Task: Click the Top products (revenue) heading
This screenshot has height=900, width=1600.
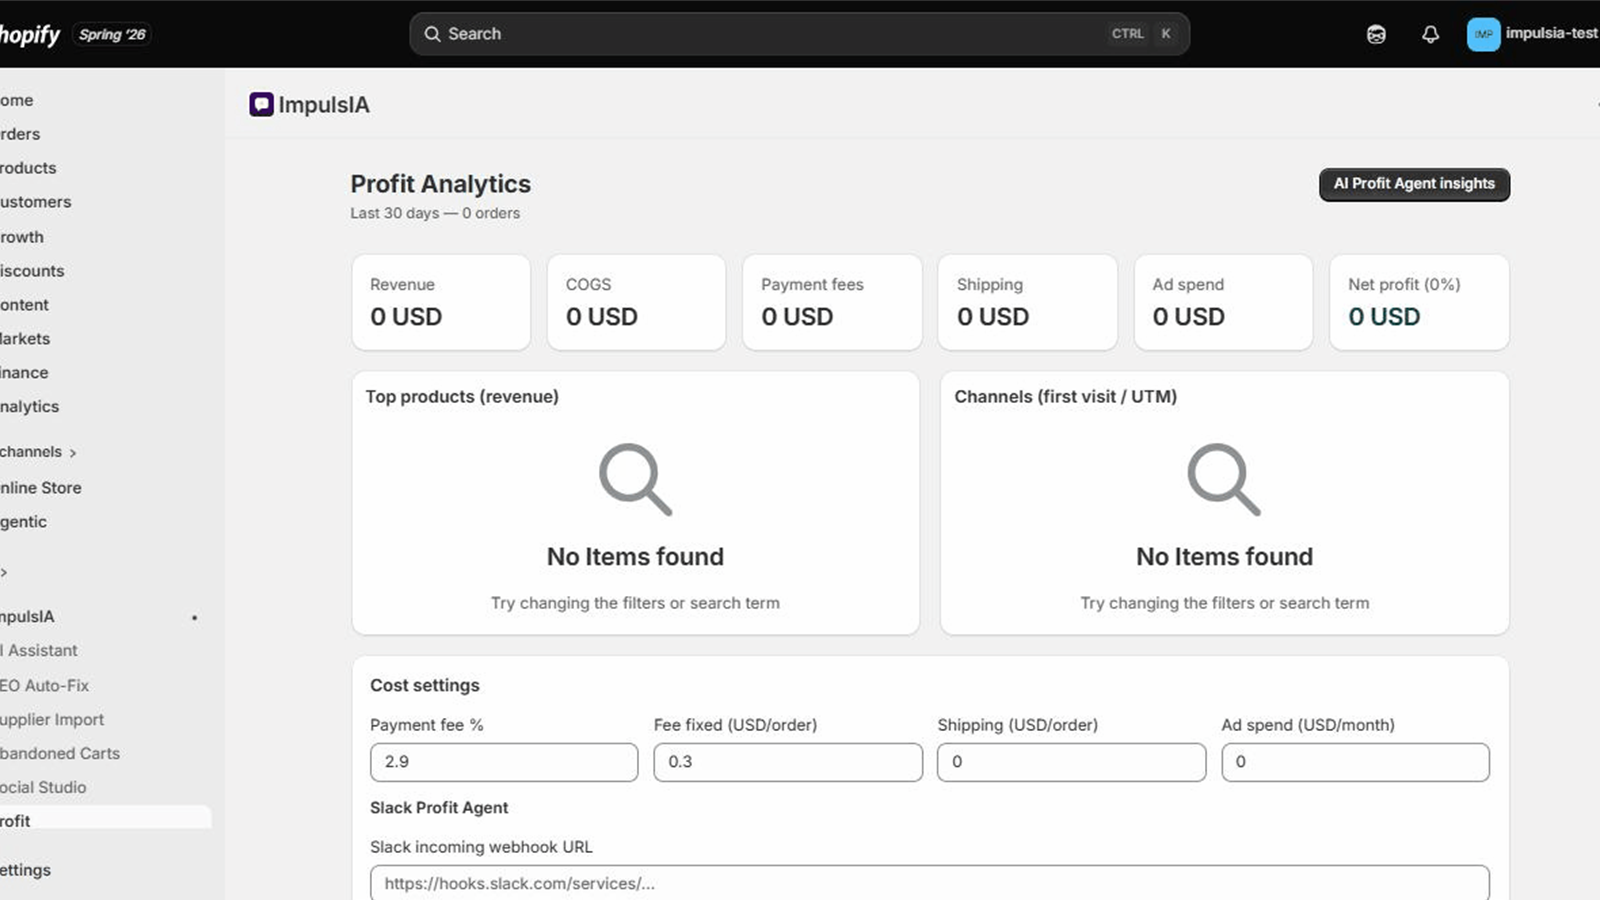Action: coord(462,397)
